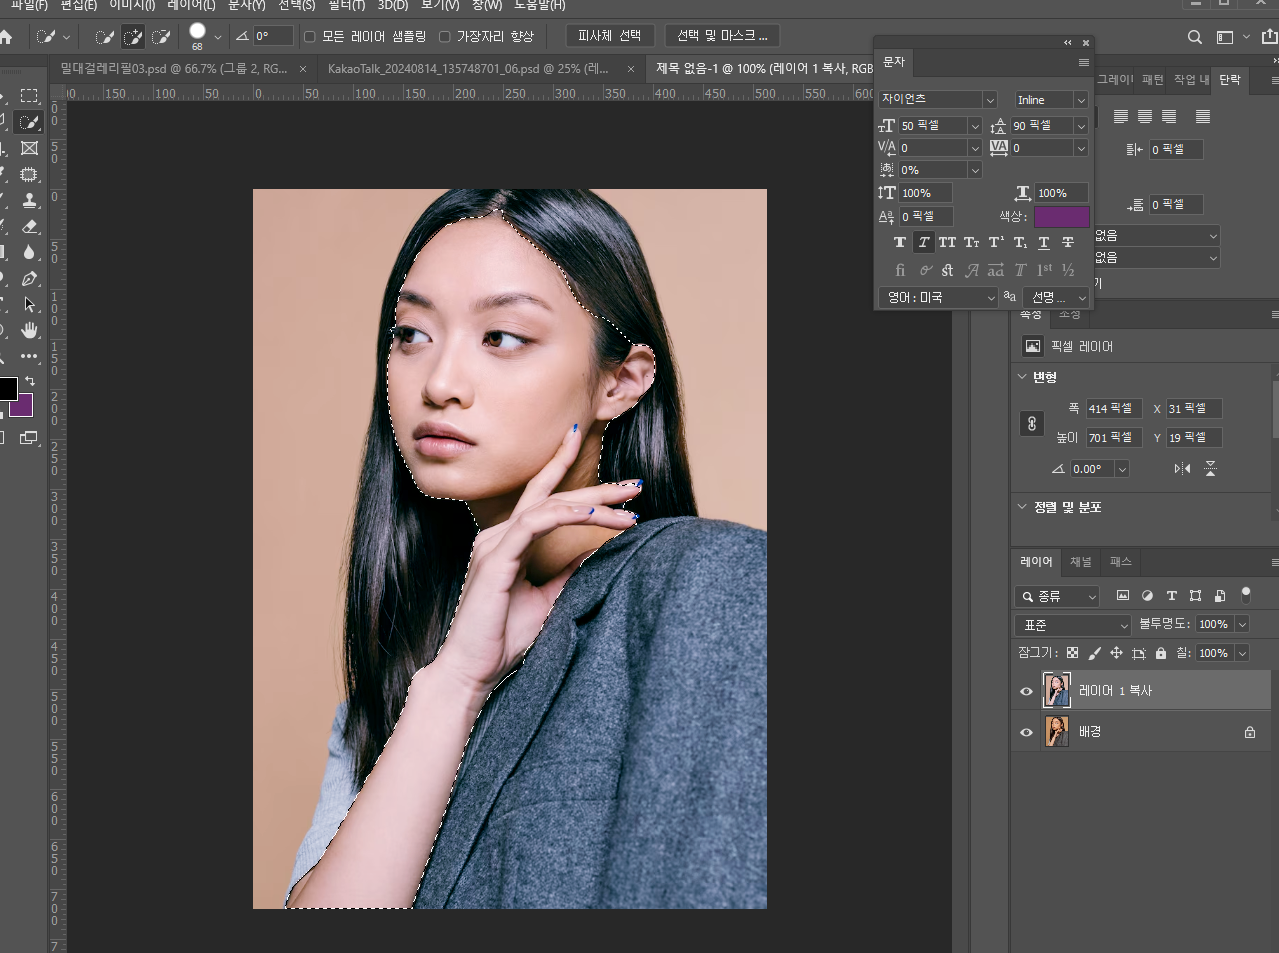Select the Eraser tool

point(30,226)
